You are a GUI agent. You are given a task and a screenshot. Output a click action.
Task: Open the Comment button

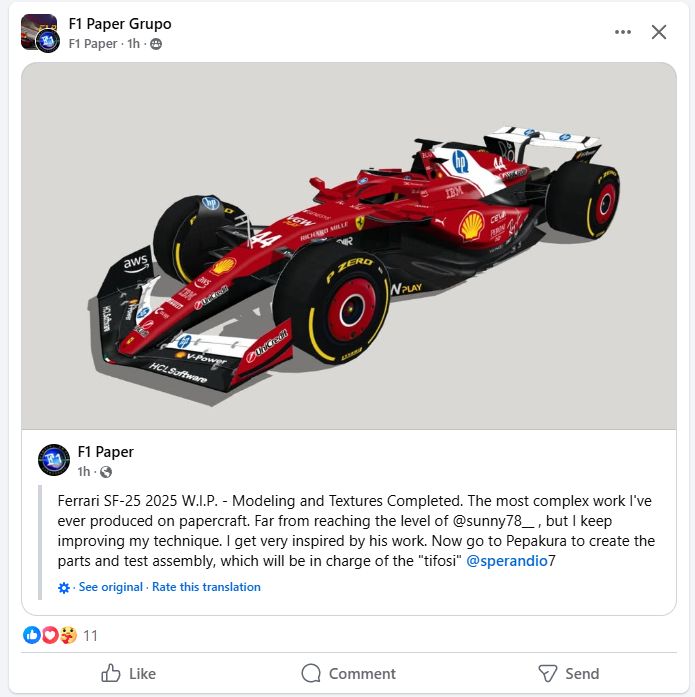348,673
